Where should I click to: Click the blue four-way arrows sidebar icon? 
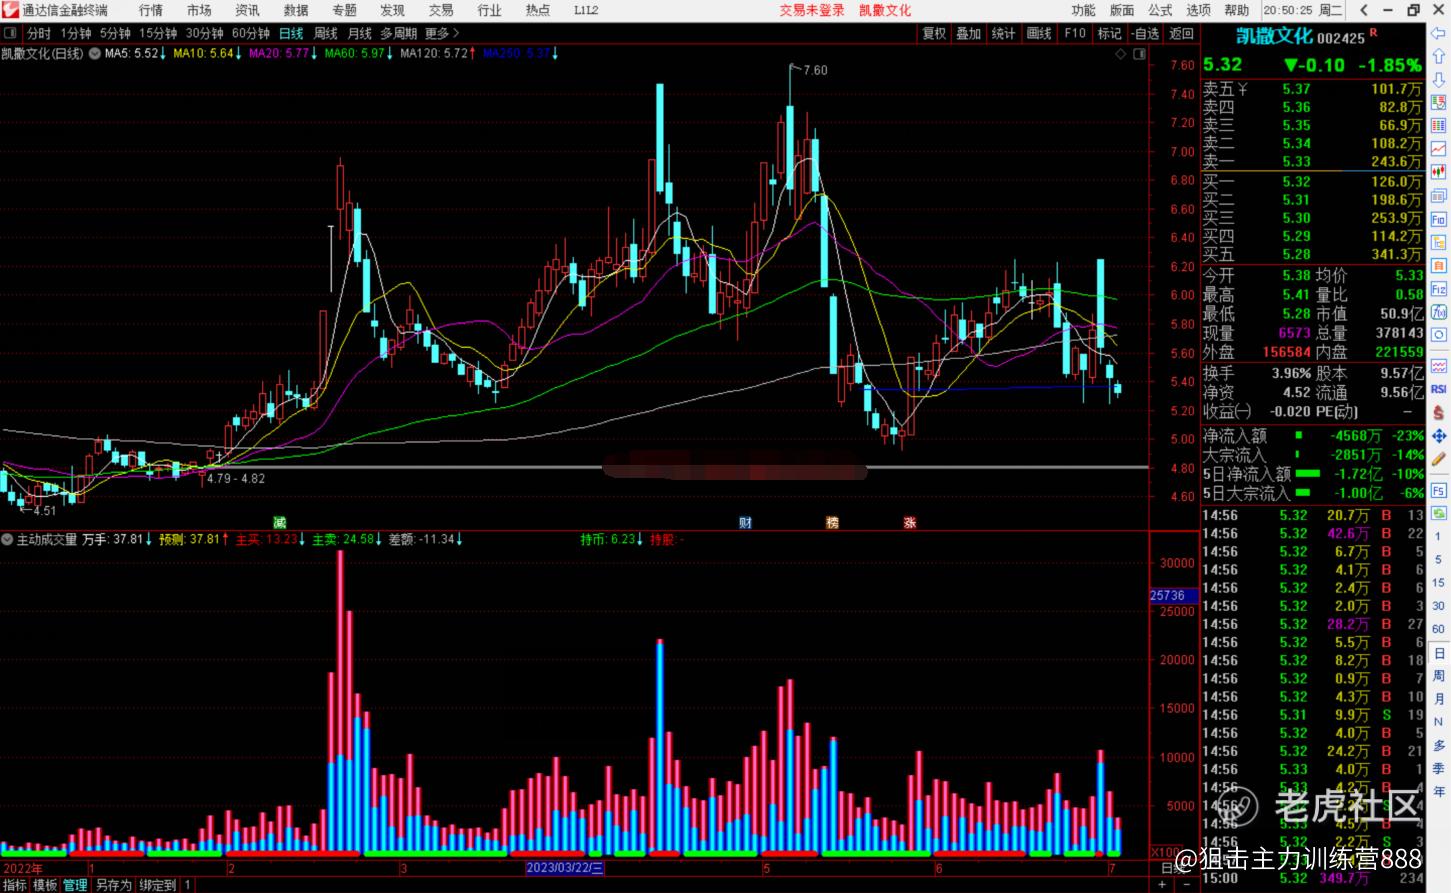point(1439,436)
